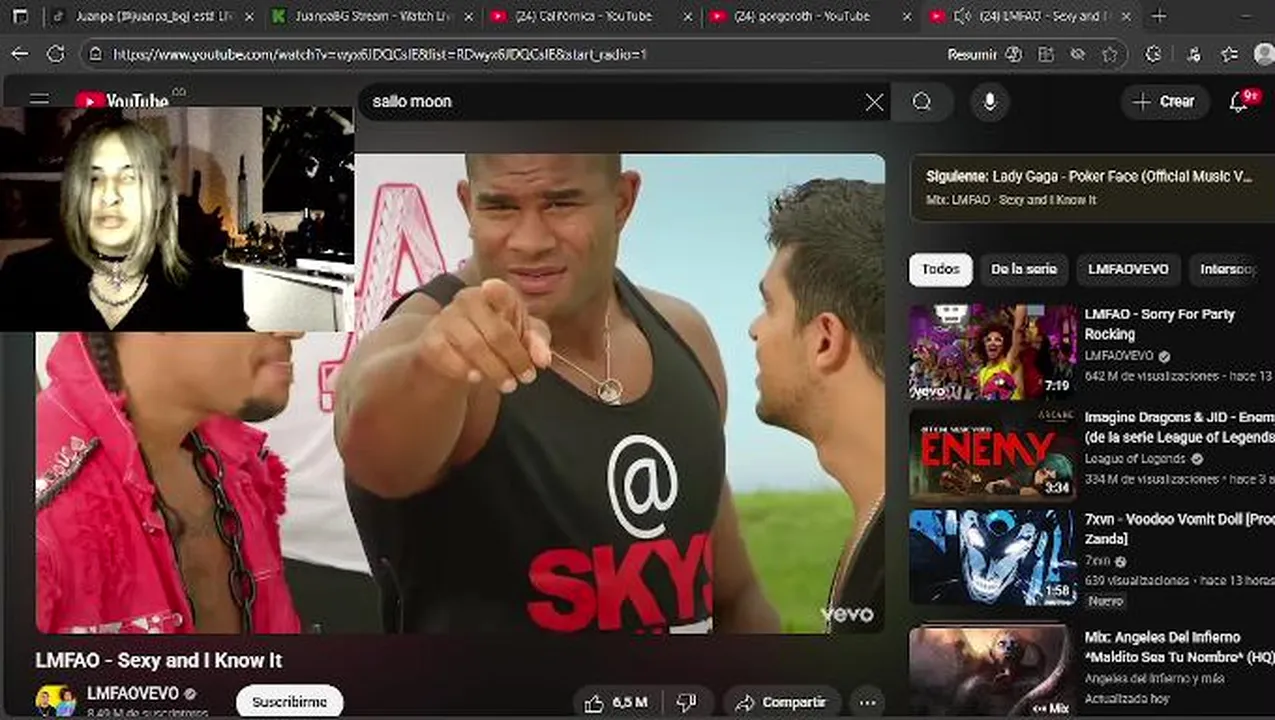Open the LMFAOVEVO channel name link
The image size is (1275, 720).
(x=133, y=693)
